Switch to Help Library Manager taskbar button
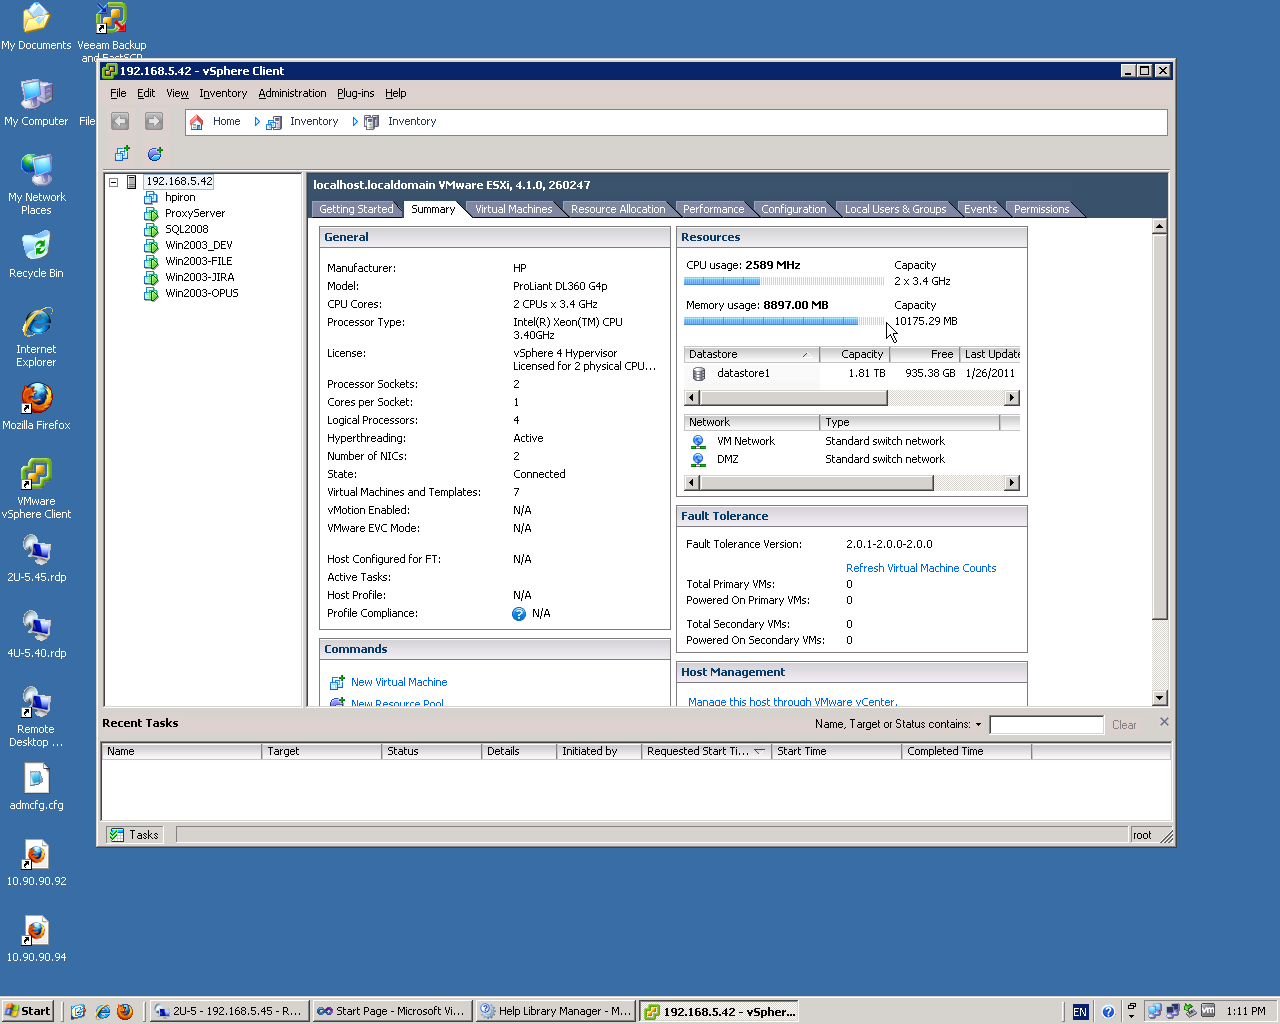Screen dimensions: 1280x1024 tap(555, 1011)
